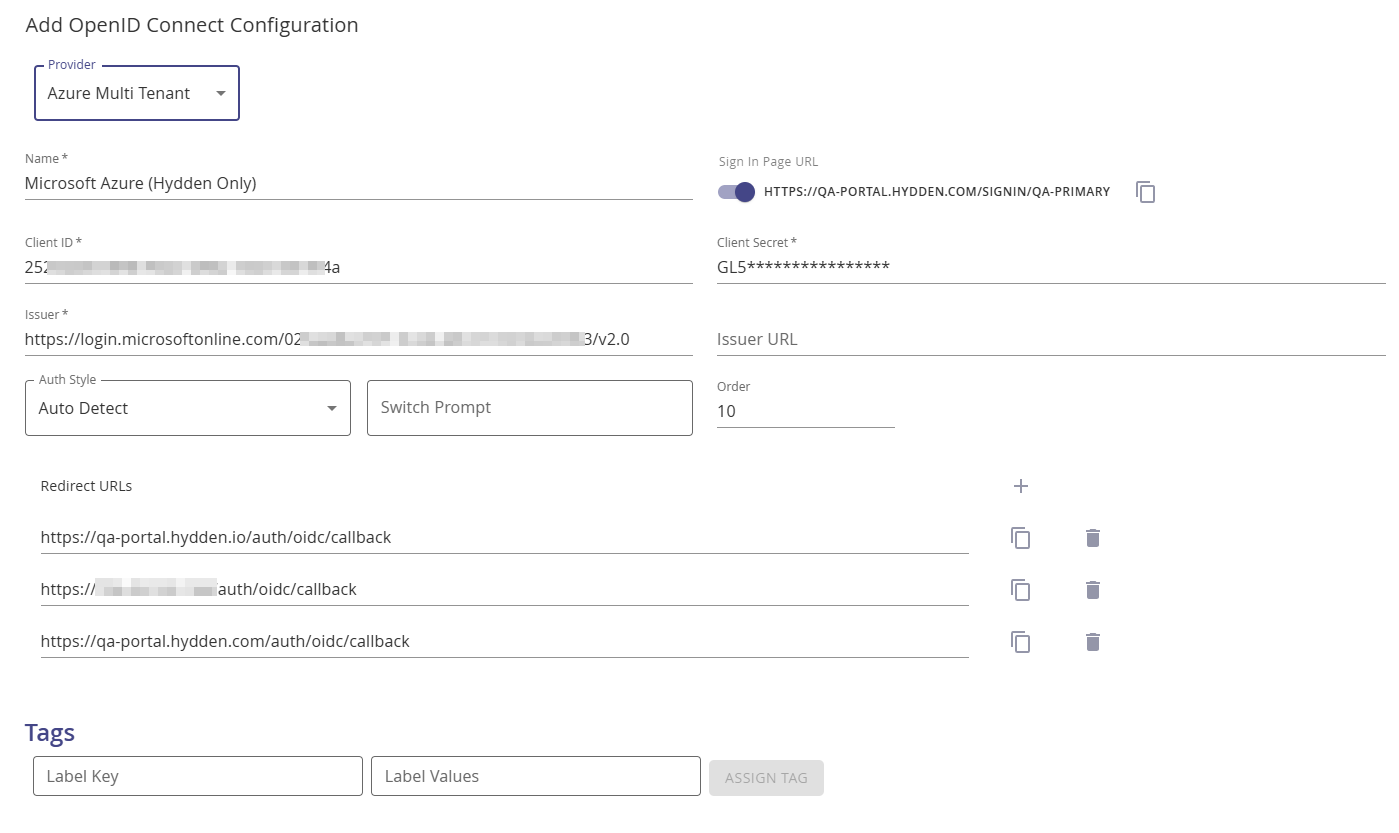This screenshot has height=833, width=1399.
Task: Copy the Sign In Page URL
Action: pos(1144,192)
